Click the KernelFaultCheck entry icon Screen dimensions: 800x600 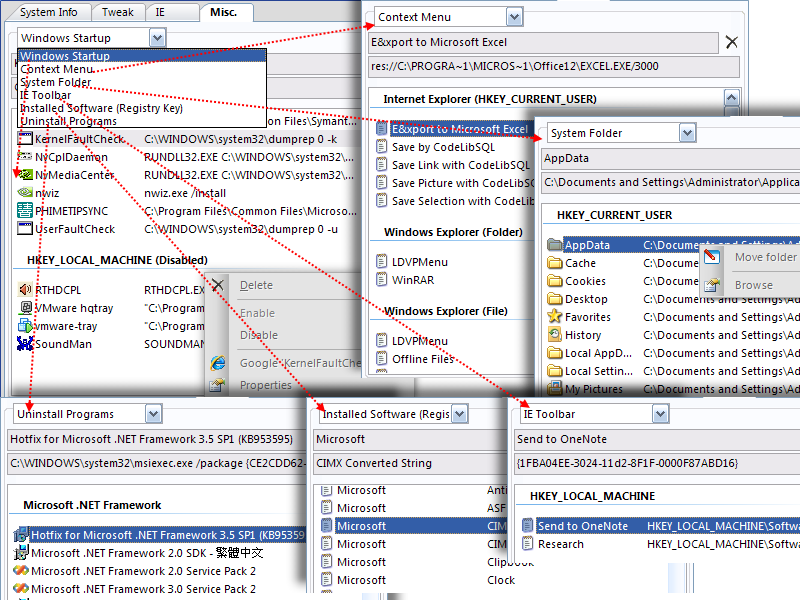[x=24, y=139]
